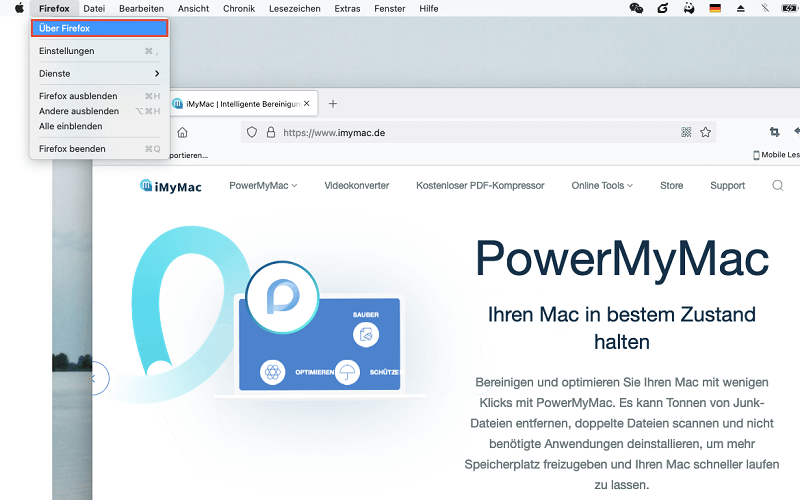The height and width of the screenshot is (500, 800).
Task: Expand the PowerMyMac dropdown in site navigation
Action: click(263, 186)
